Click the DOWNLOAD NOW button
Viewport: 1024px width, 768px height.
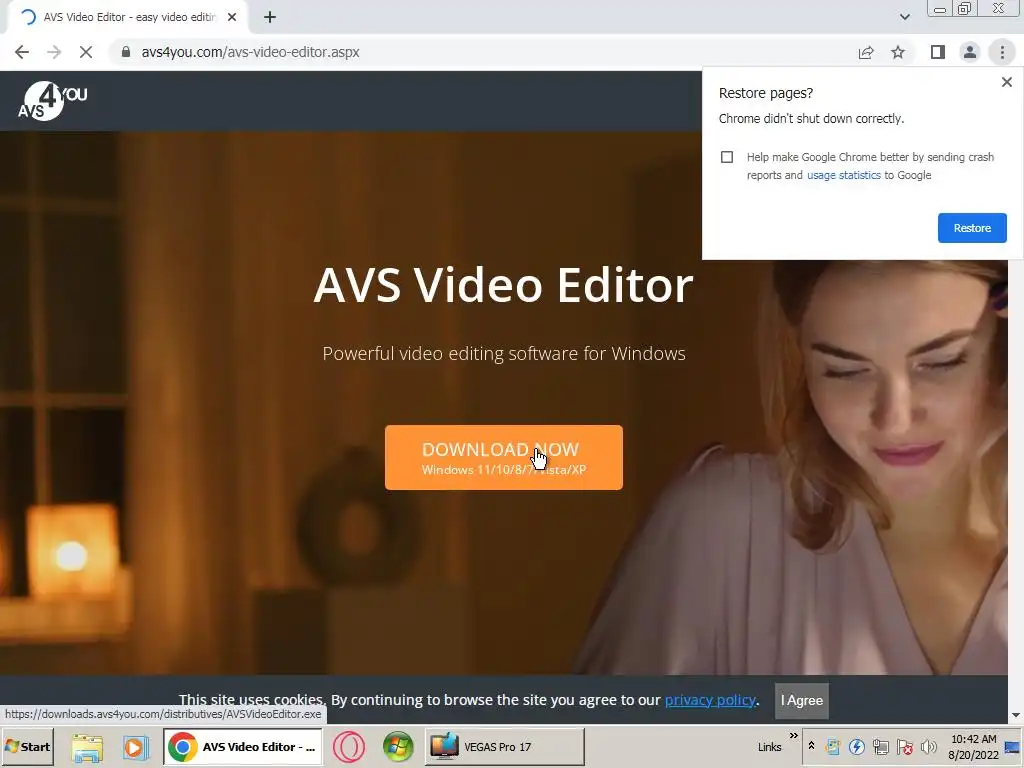pos(504,457)
